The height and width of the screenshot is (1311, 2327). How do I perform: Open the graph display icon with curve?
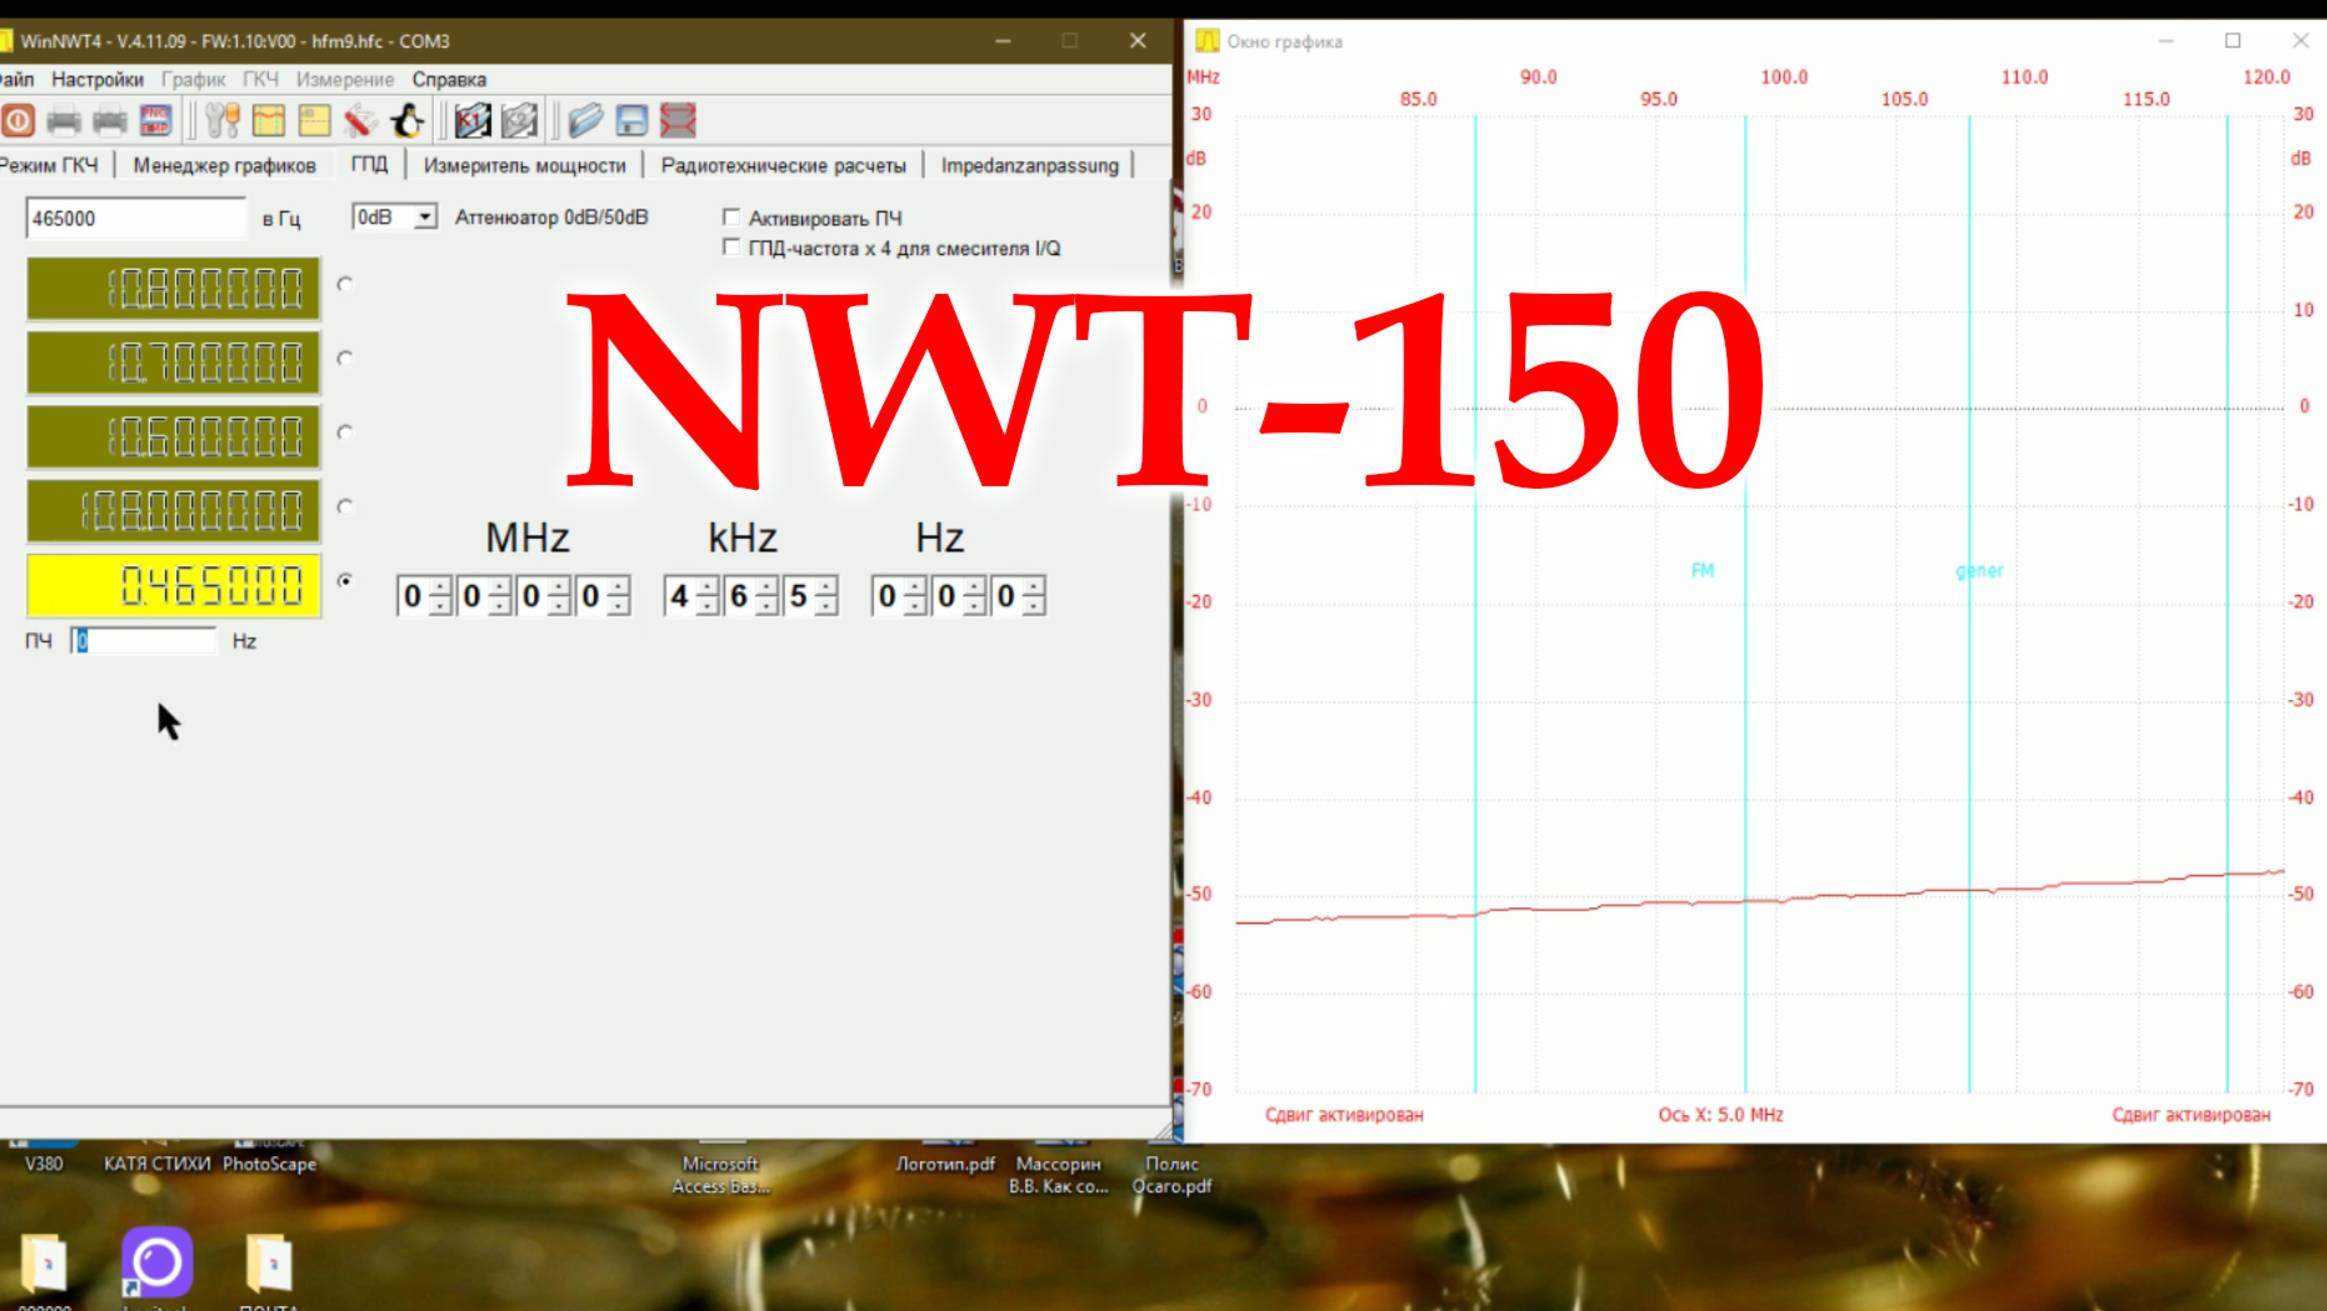[x=267, y=120]
